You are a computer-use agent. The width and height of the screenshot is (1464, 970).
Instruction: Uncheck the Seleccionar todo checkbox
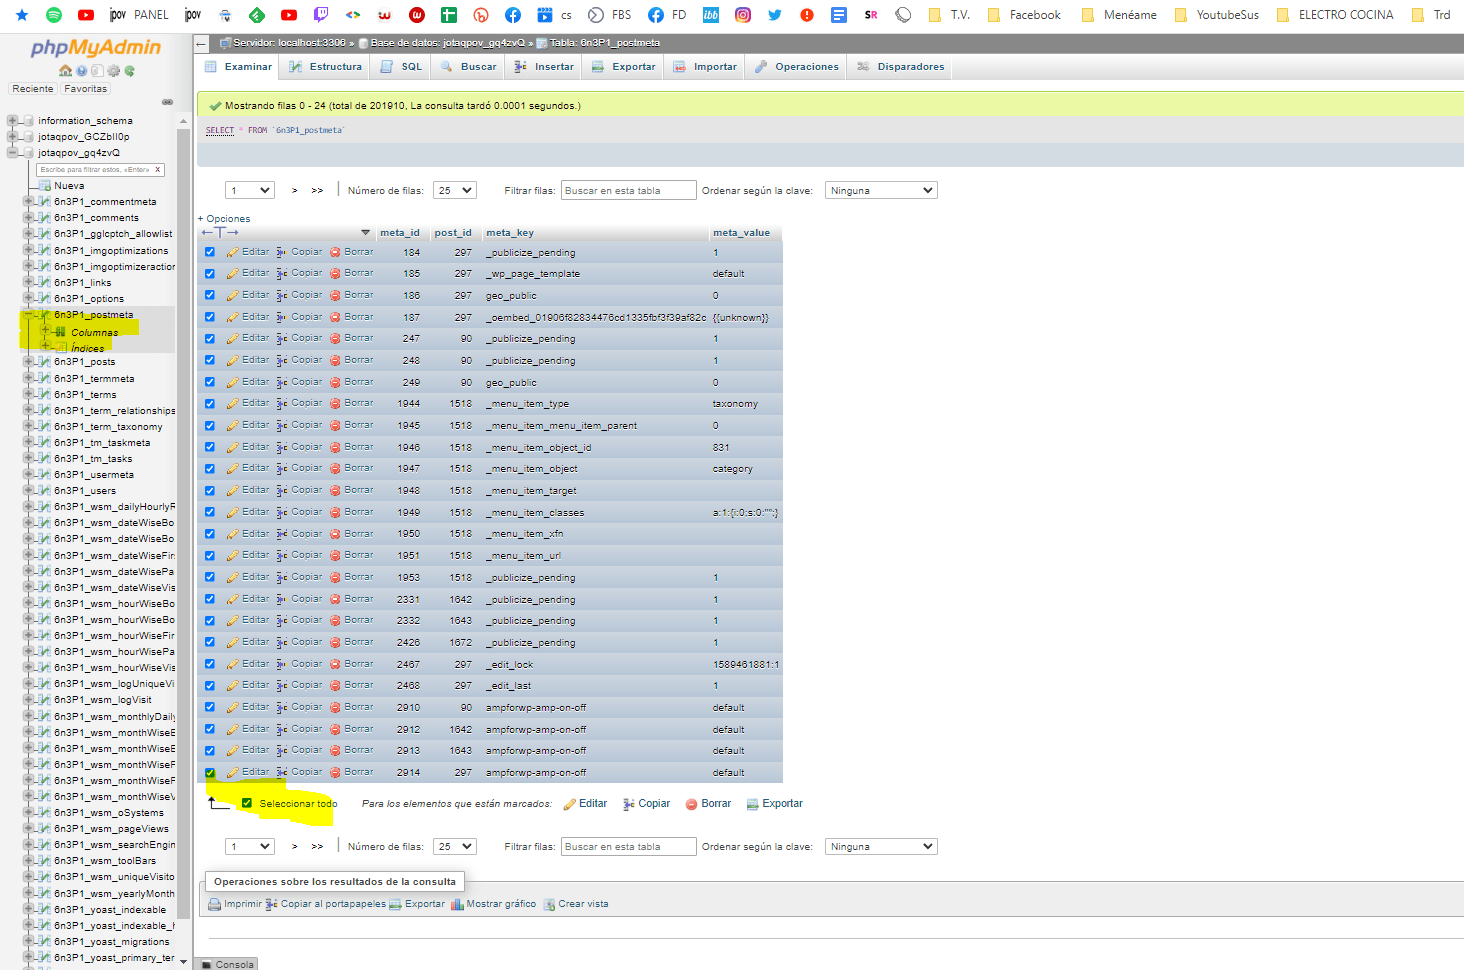pyautogui.click(x=247, y=803)
